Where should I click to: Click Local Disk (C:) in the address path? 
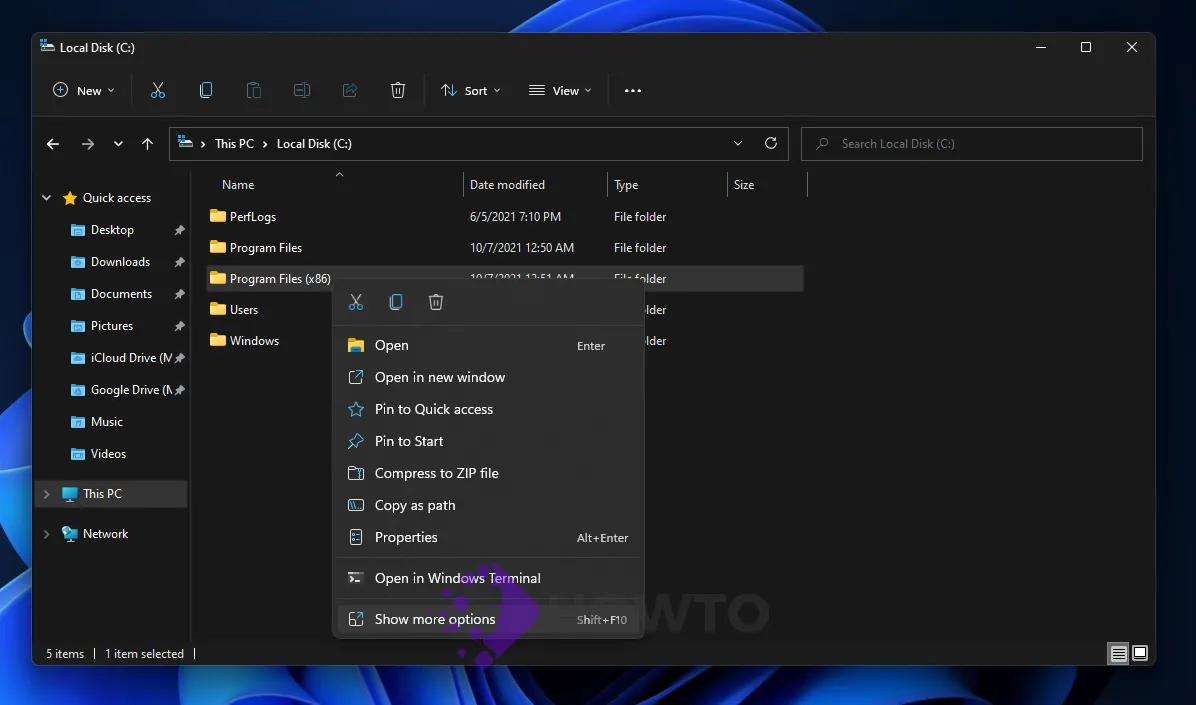click(314, 143)
